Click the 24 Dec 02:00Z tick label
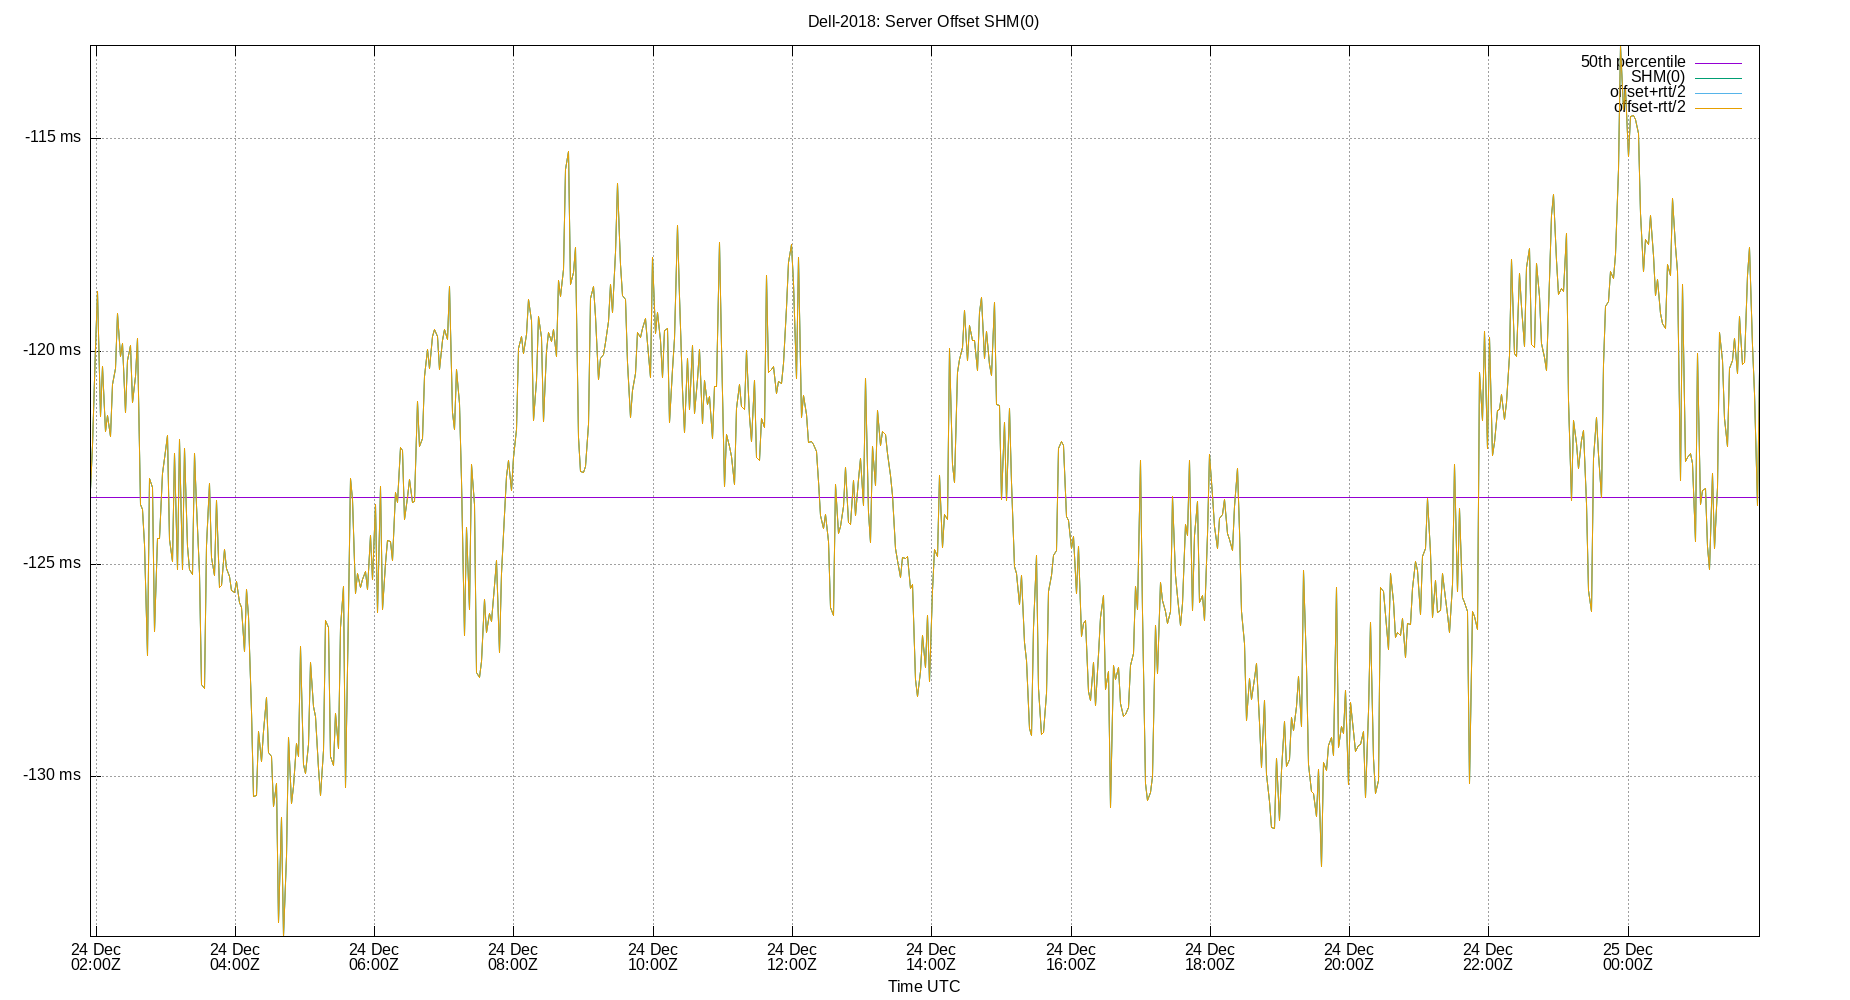 pyautogui.click(x=96, y=957)
